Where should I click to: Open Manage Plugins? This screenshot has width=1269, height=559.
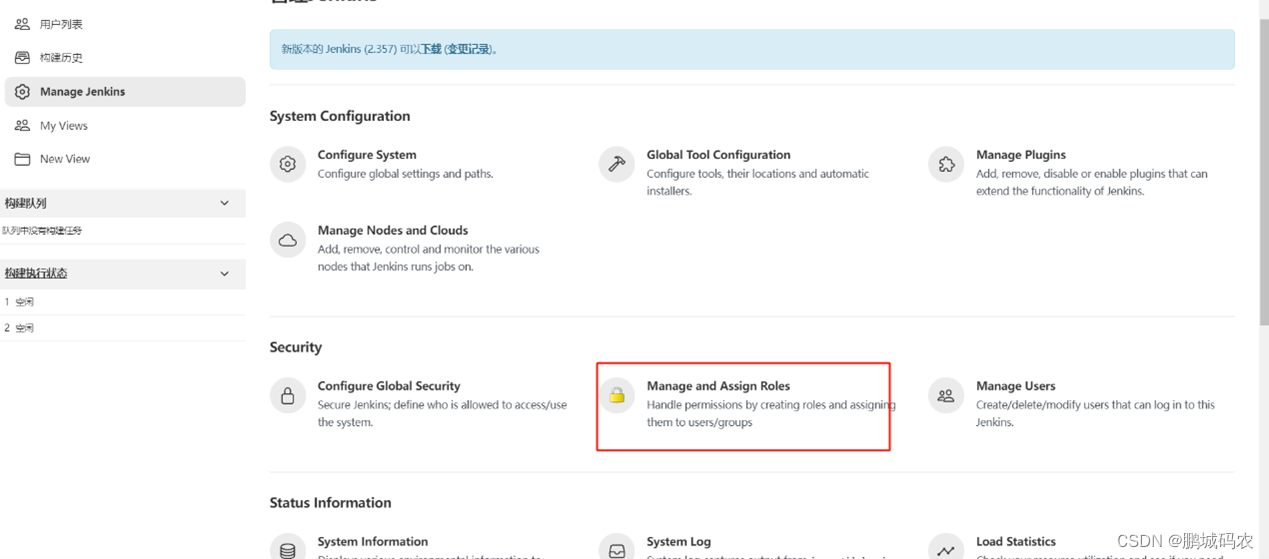[1021, 155]
